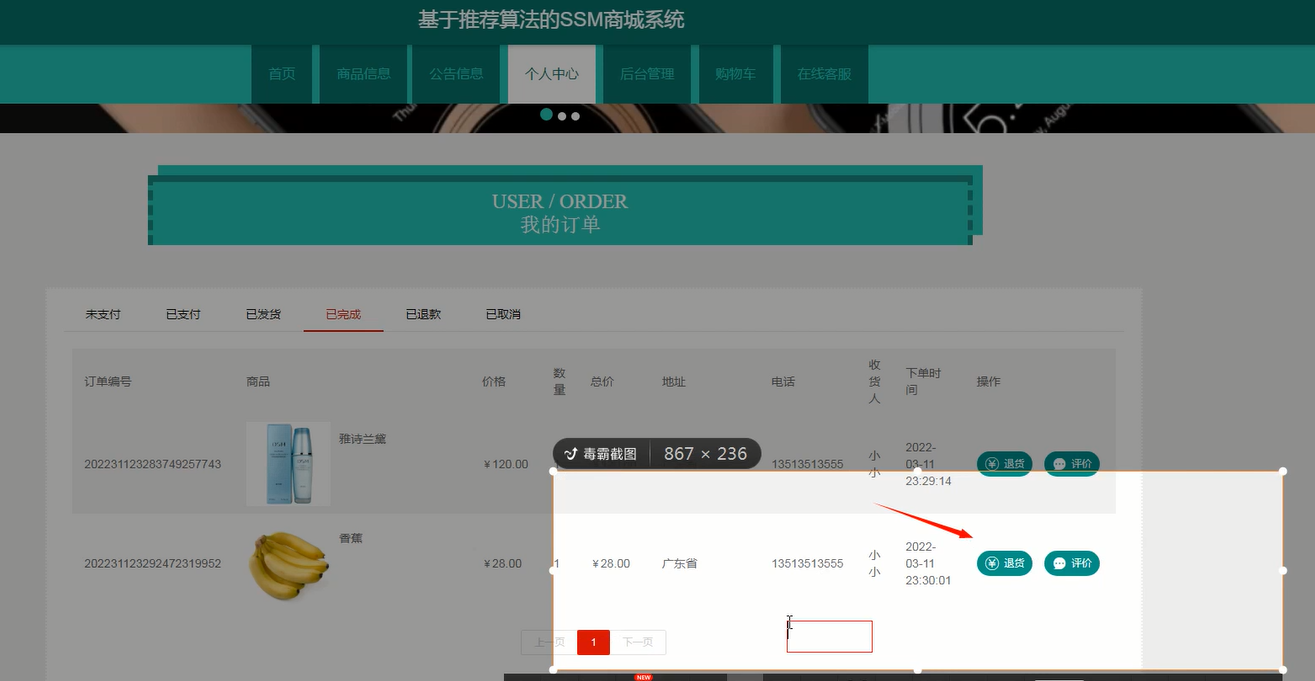Open the 后台管理 navigation link
1315x681 pixels.
pos(647,74)
